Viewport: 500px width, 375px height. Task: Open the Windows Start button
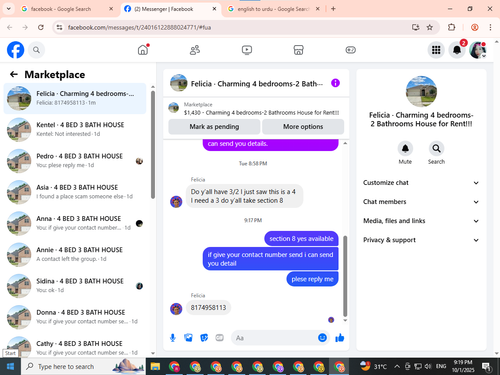pyautogui.click(x=10, y=367)
